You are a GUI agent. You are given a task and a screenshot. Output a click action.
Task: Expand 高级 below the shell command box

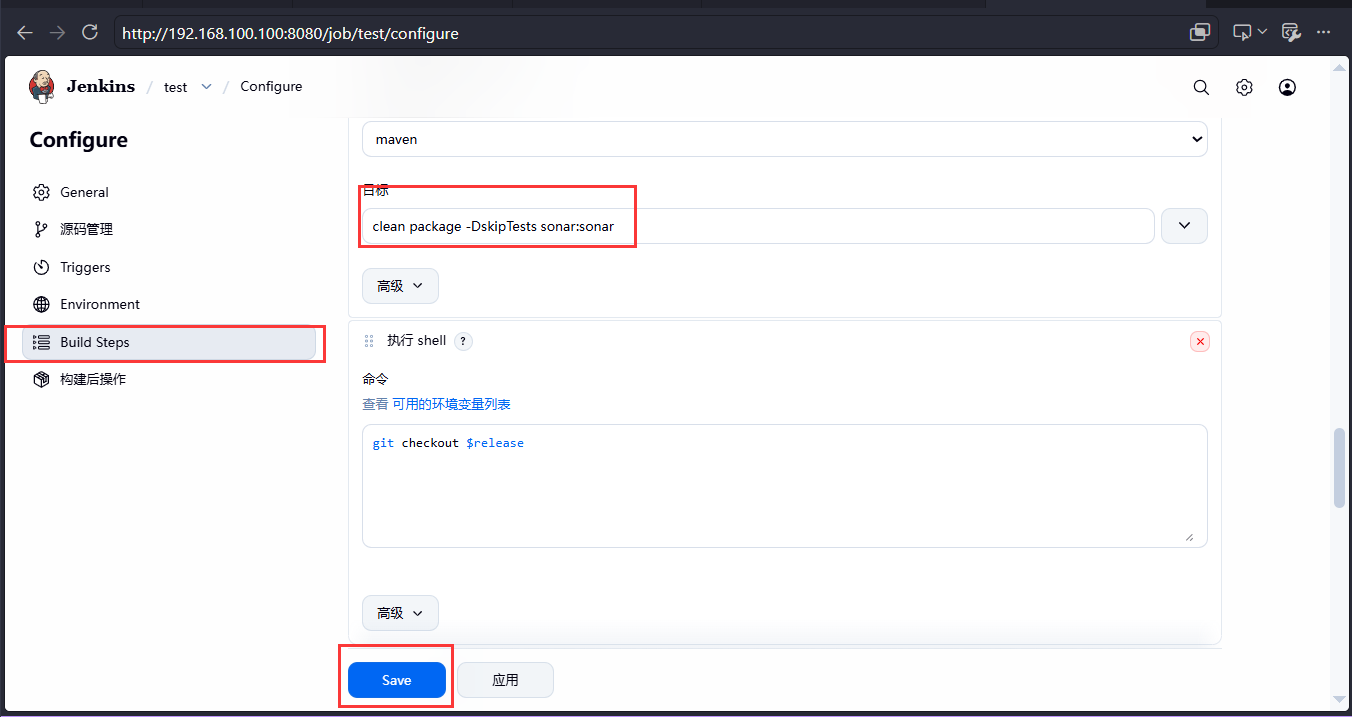[400, 613]
